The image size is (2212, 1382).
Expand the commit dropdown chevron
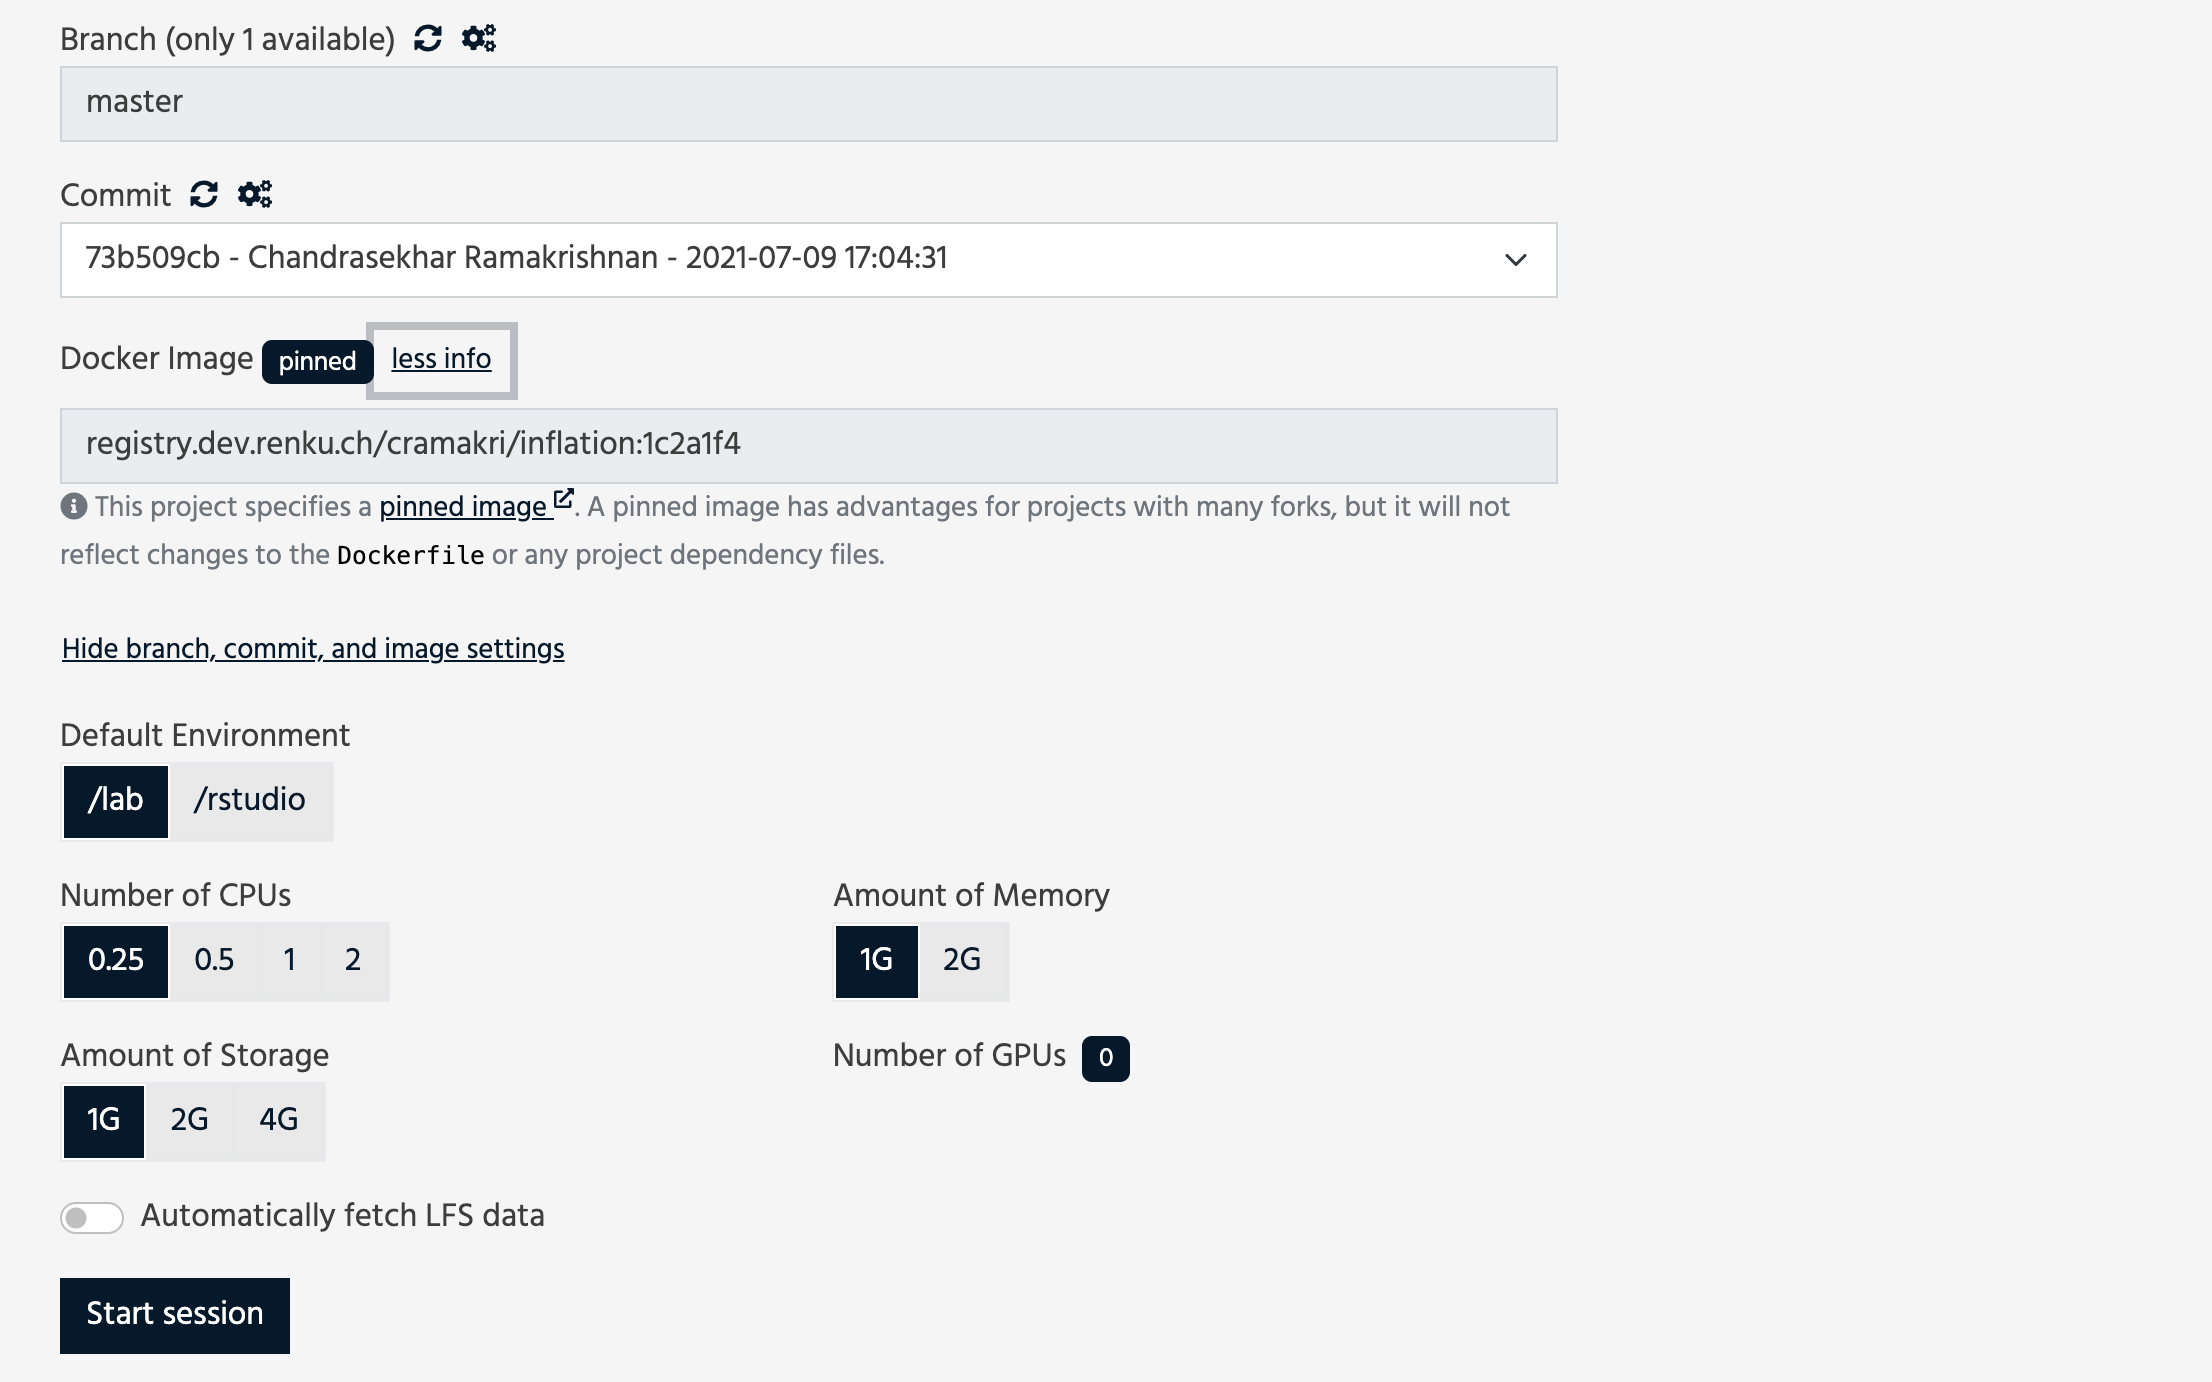1516,259
